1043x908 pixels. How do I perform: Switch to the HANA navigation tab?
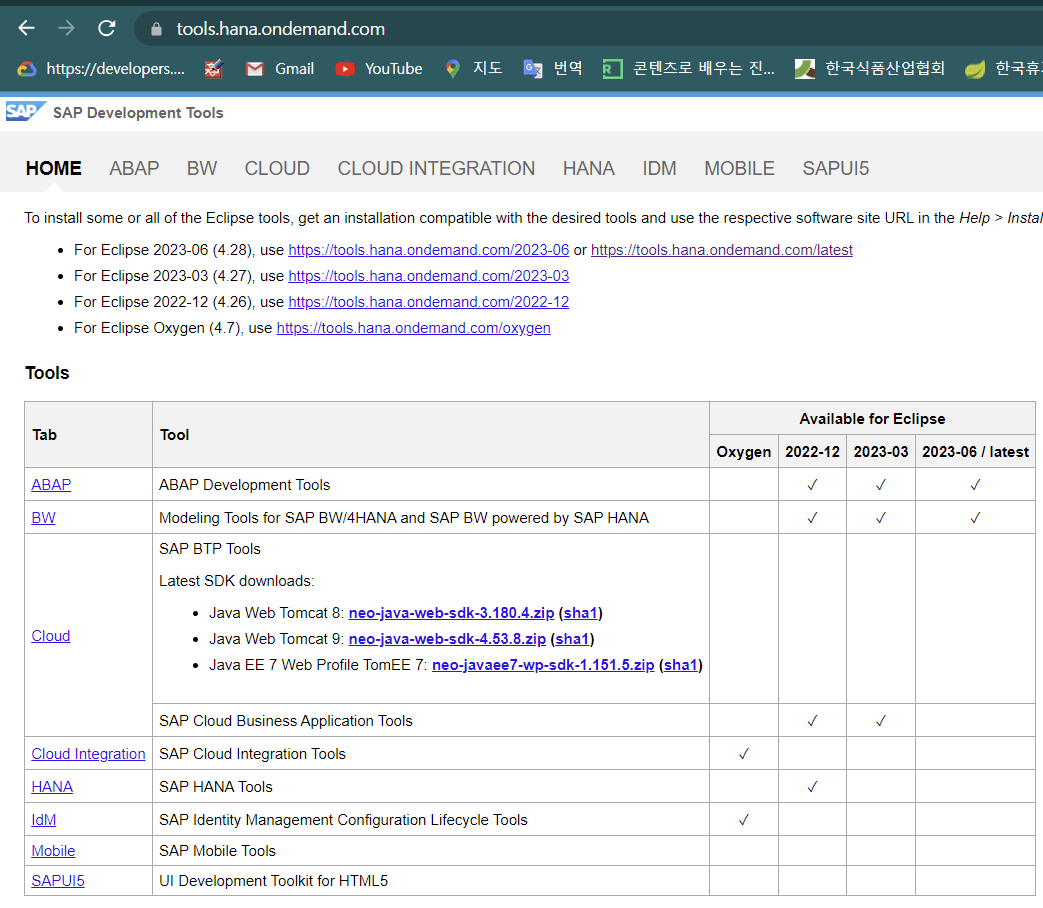[x=589, y=168]
